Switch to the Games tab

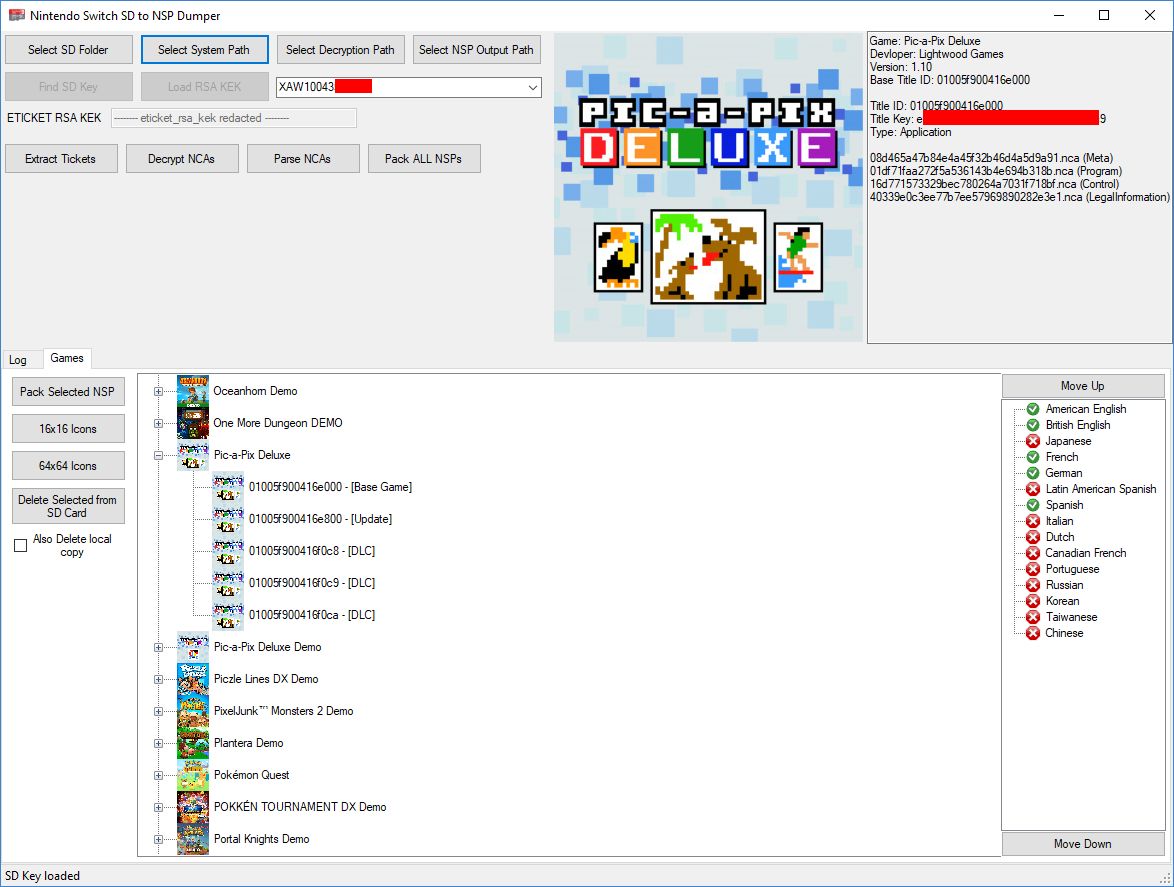[67, 359]
